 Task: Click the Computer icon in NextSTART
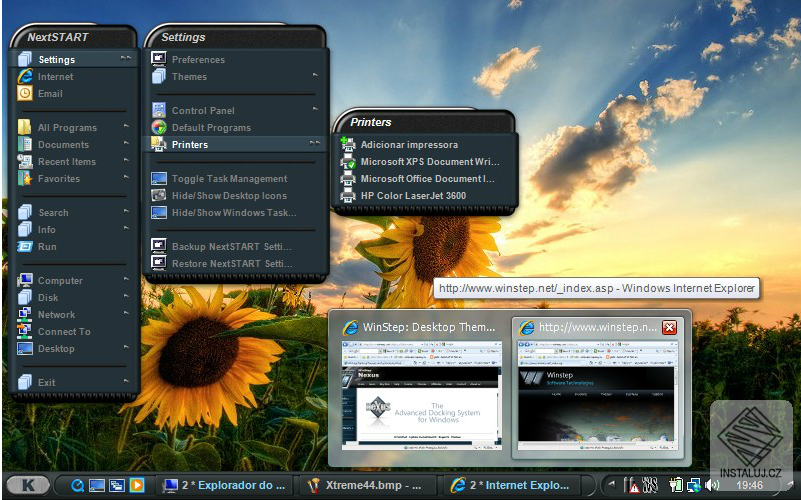click(25, 280)
